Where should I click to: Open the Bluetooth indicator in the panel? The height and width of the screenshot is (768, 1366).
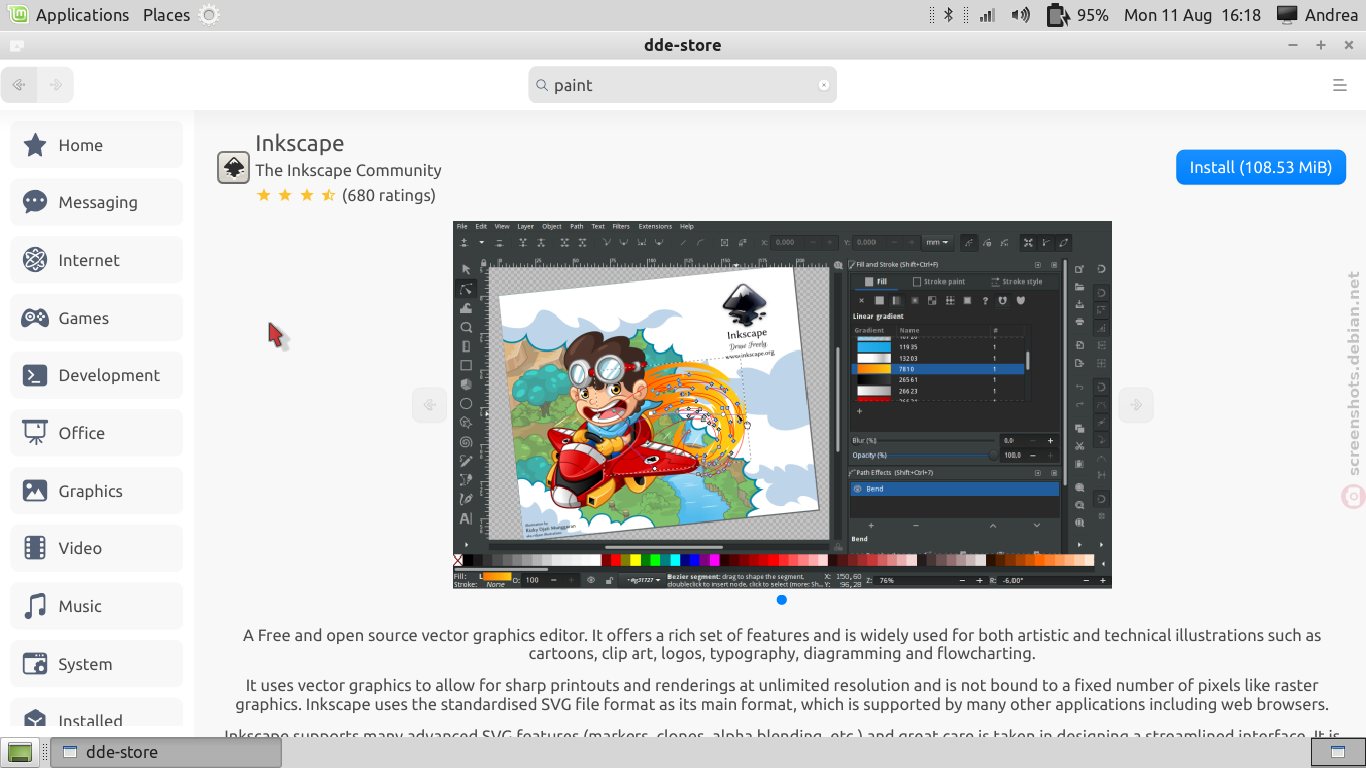tap(949, 15)
